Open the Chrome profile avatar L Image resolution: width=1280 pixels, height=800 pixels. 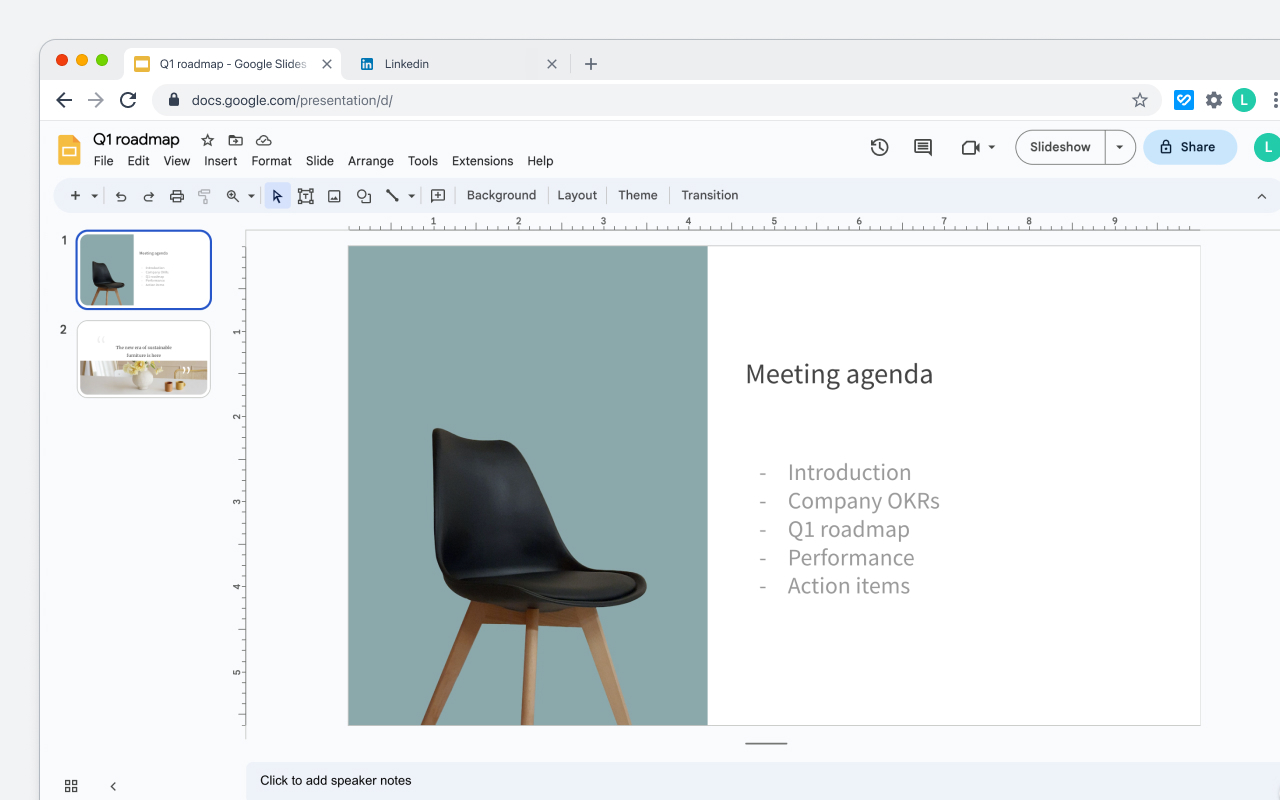click(1244, 100)
